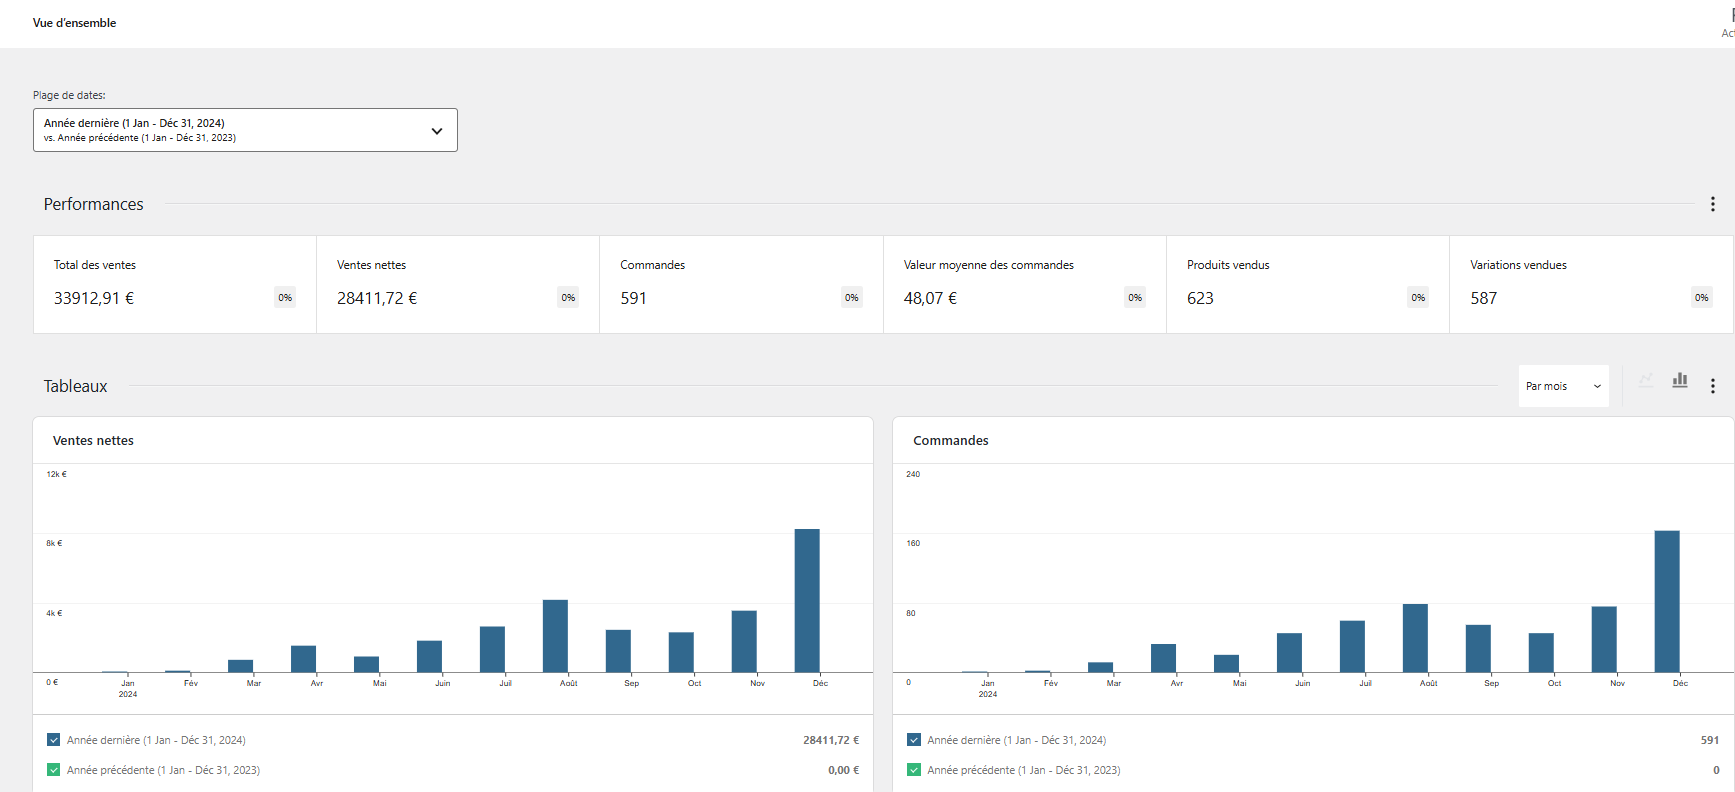Click December bar in Ventes nettes chart
This screenshot has height=792, width=1735.
pyautogui.click(x=807, y=600)
